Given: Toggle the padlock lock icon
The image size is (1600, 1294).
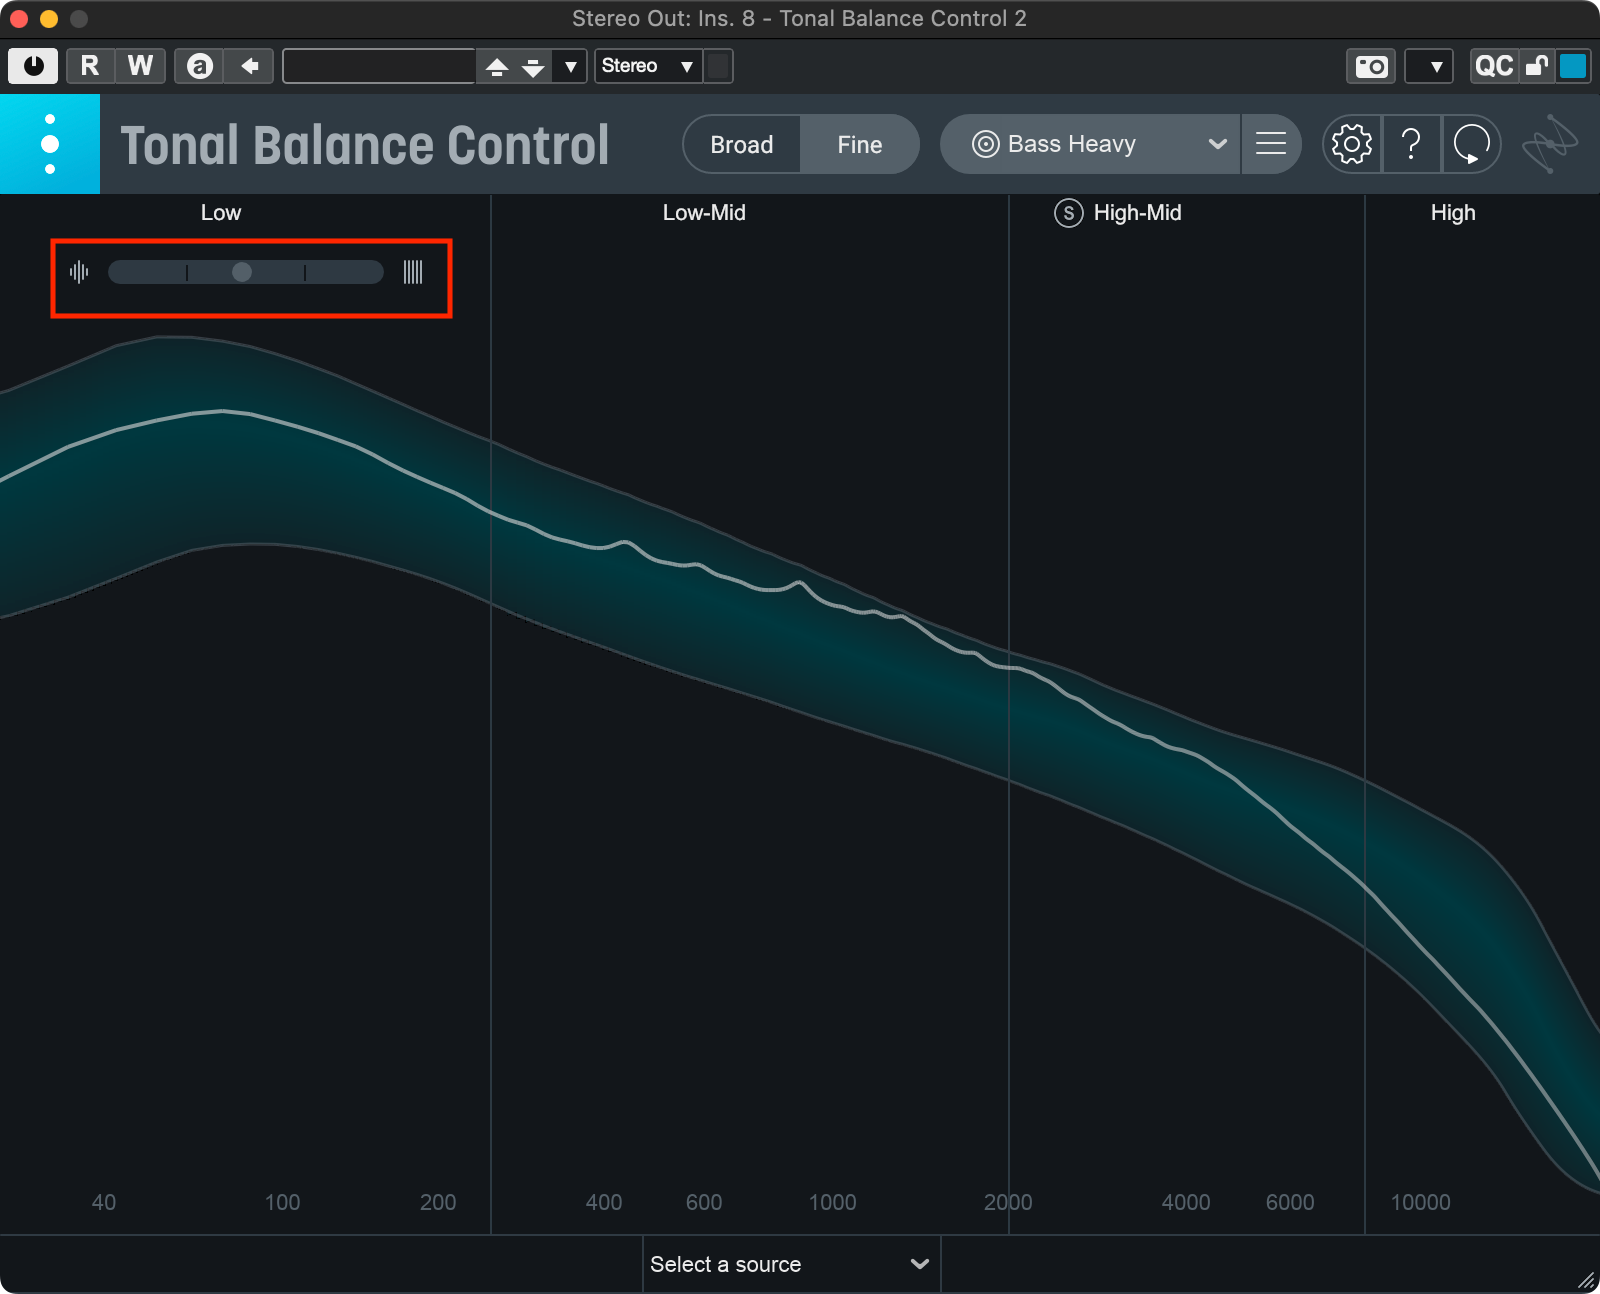Looking at the screenshot, I should click(x=1537, y=66).
